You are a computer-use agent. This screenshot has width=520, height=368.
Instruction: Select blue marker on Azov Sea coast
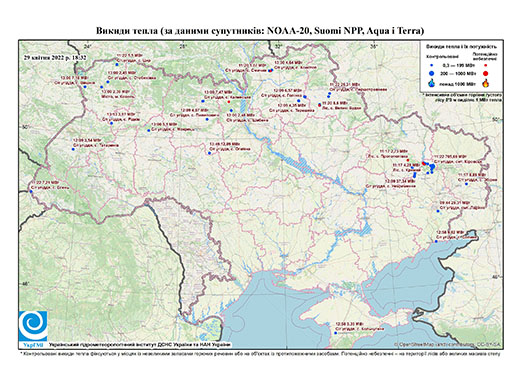click(x=436, y=241)
